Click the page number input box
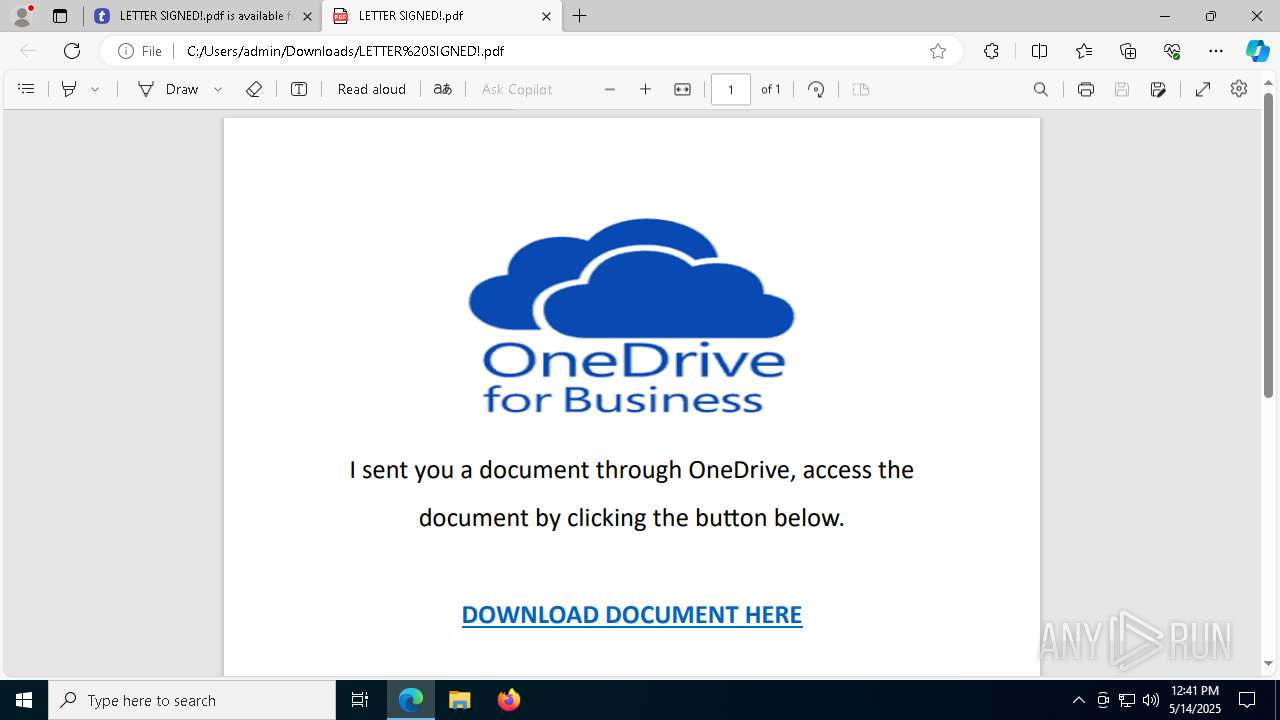This screenshot has width=1280, height=720. (731, 89)
